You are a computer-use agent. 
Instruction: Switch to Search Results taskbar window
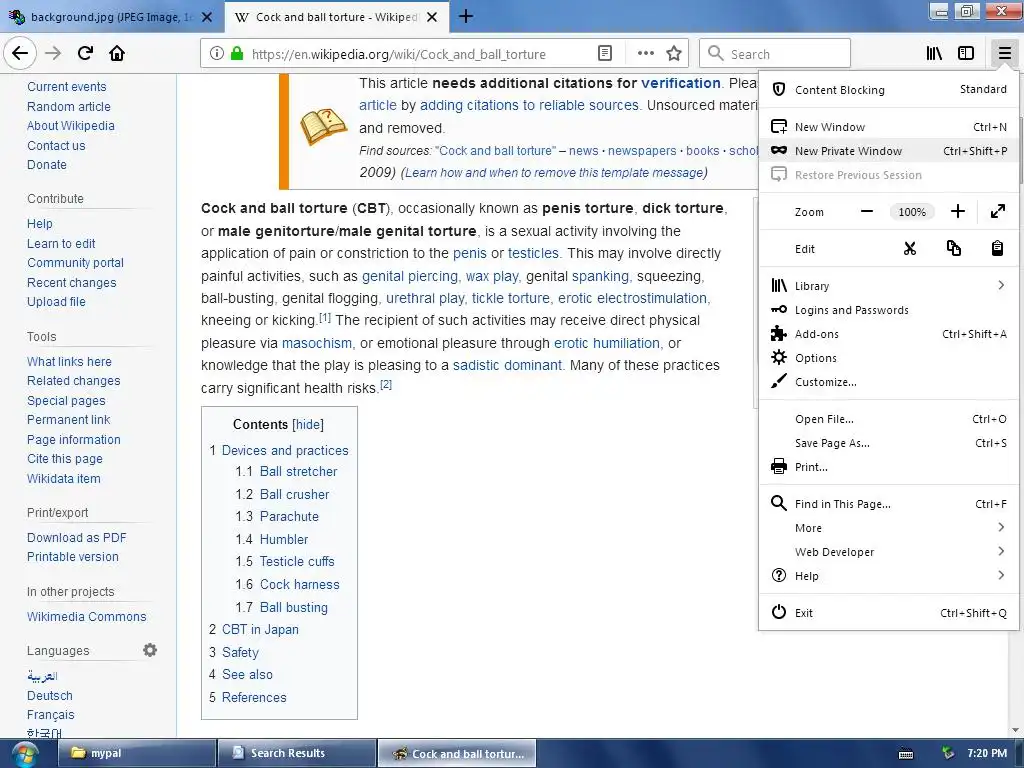296,753
